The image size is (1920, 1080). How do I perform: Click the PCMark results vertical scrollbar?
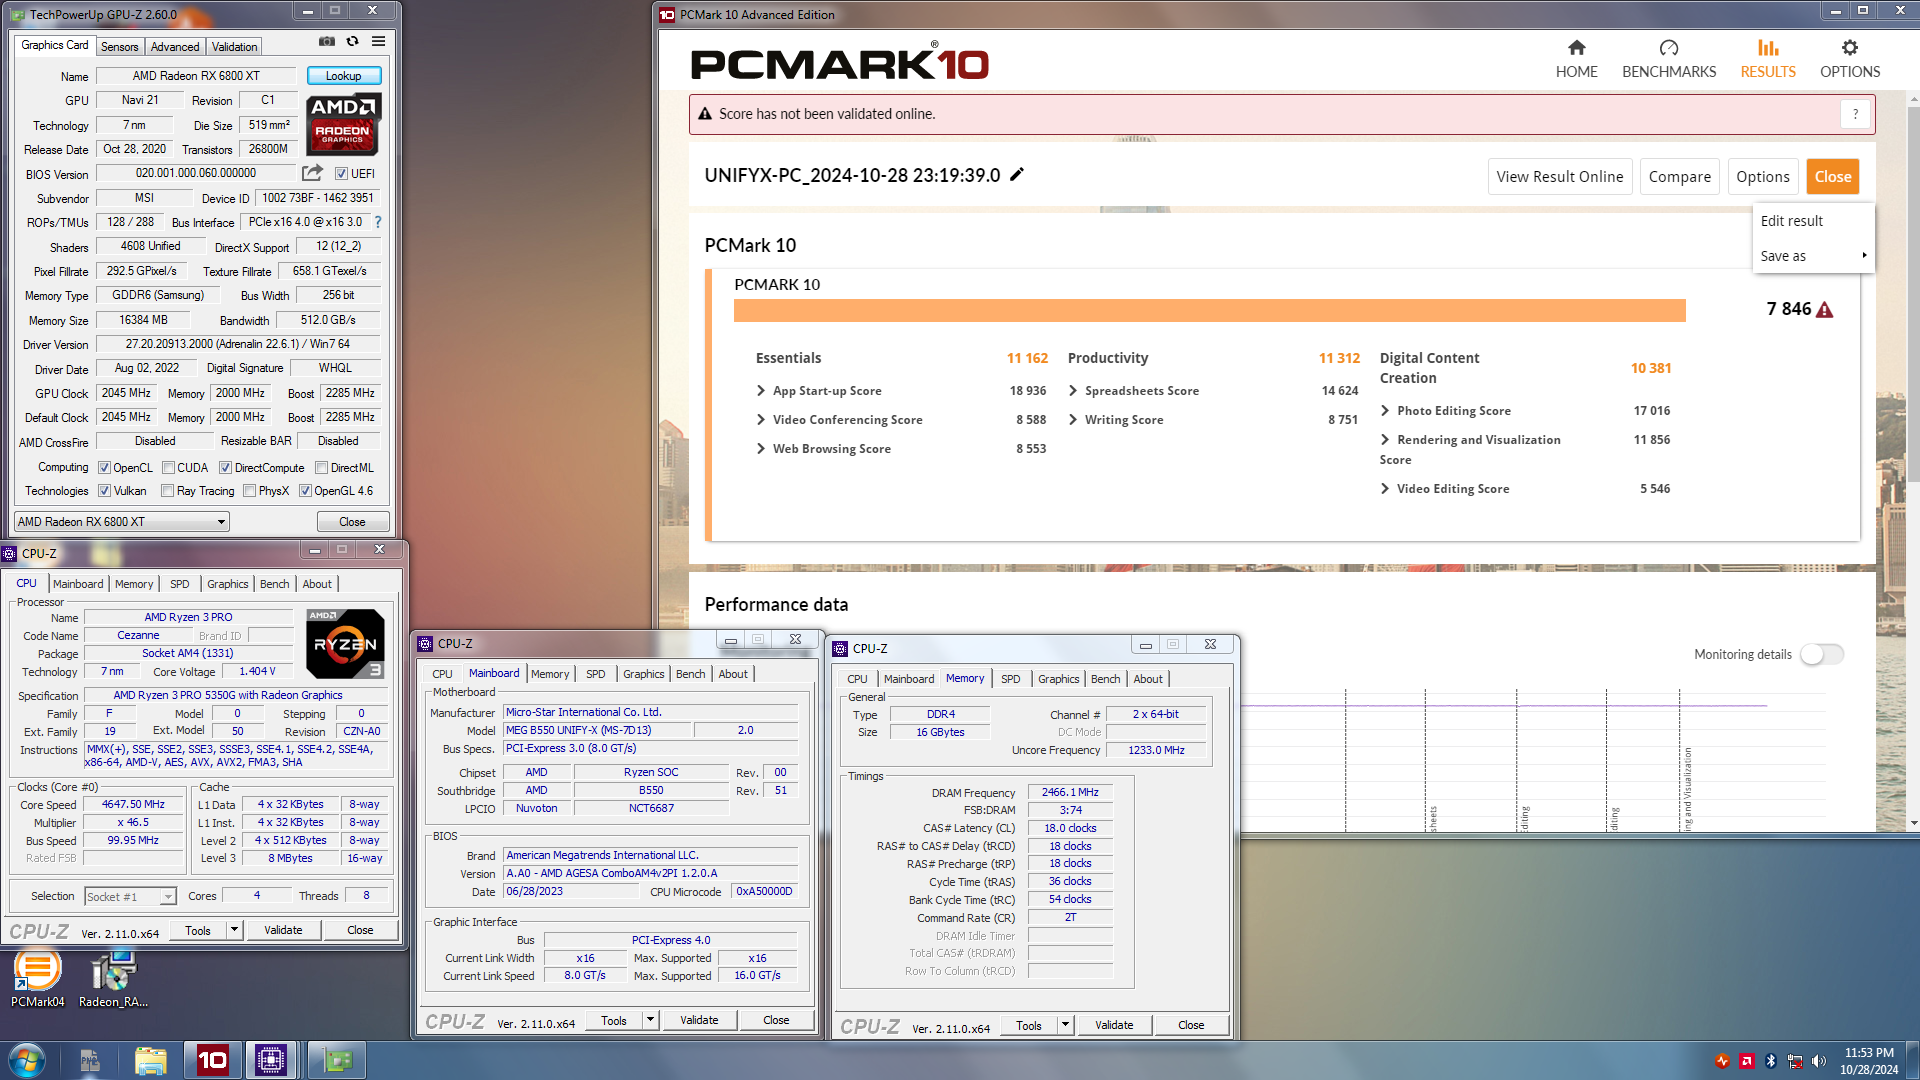(1914, 460)
